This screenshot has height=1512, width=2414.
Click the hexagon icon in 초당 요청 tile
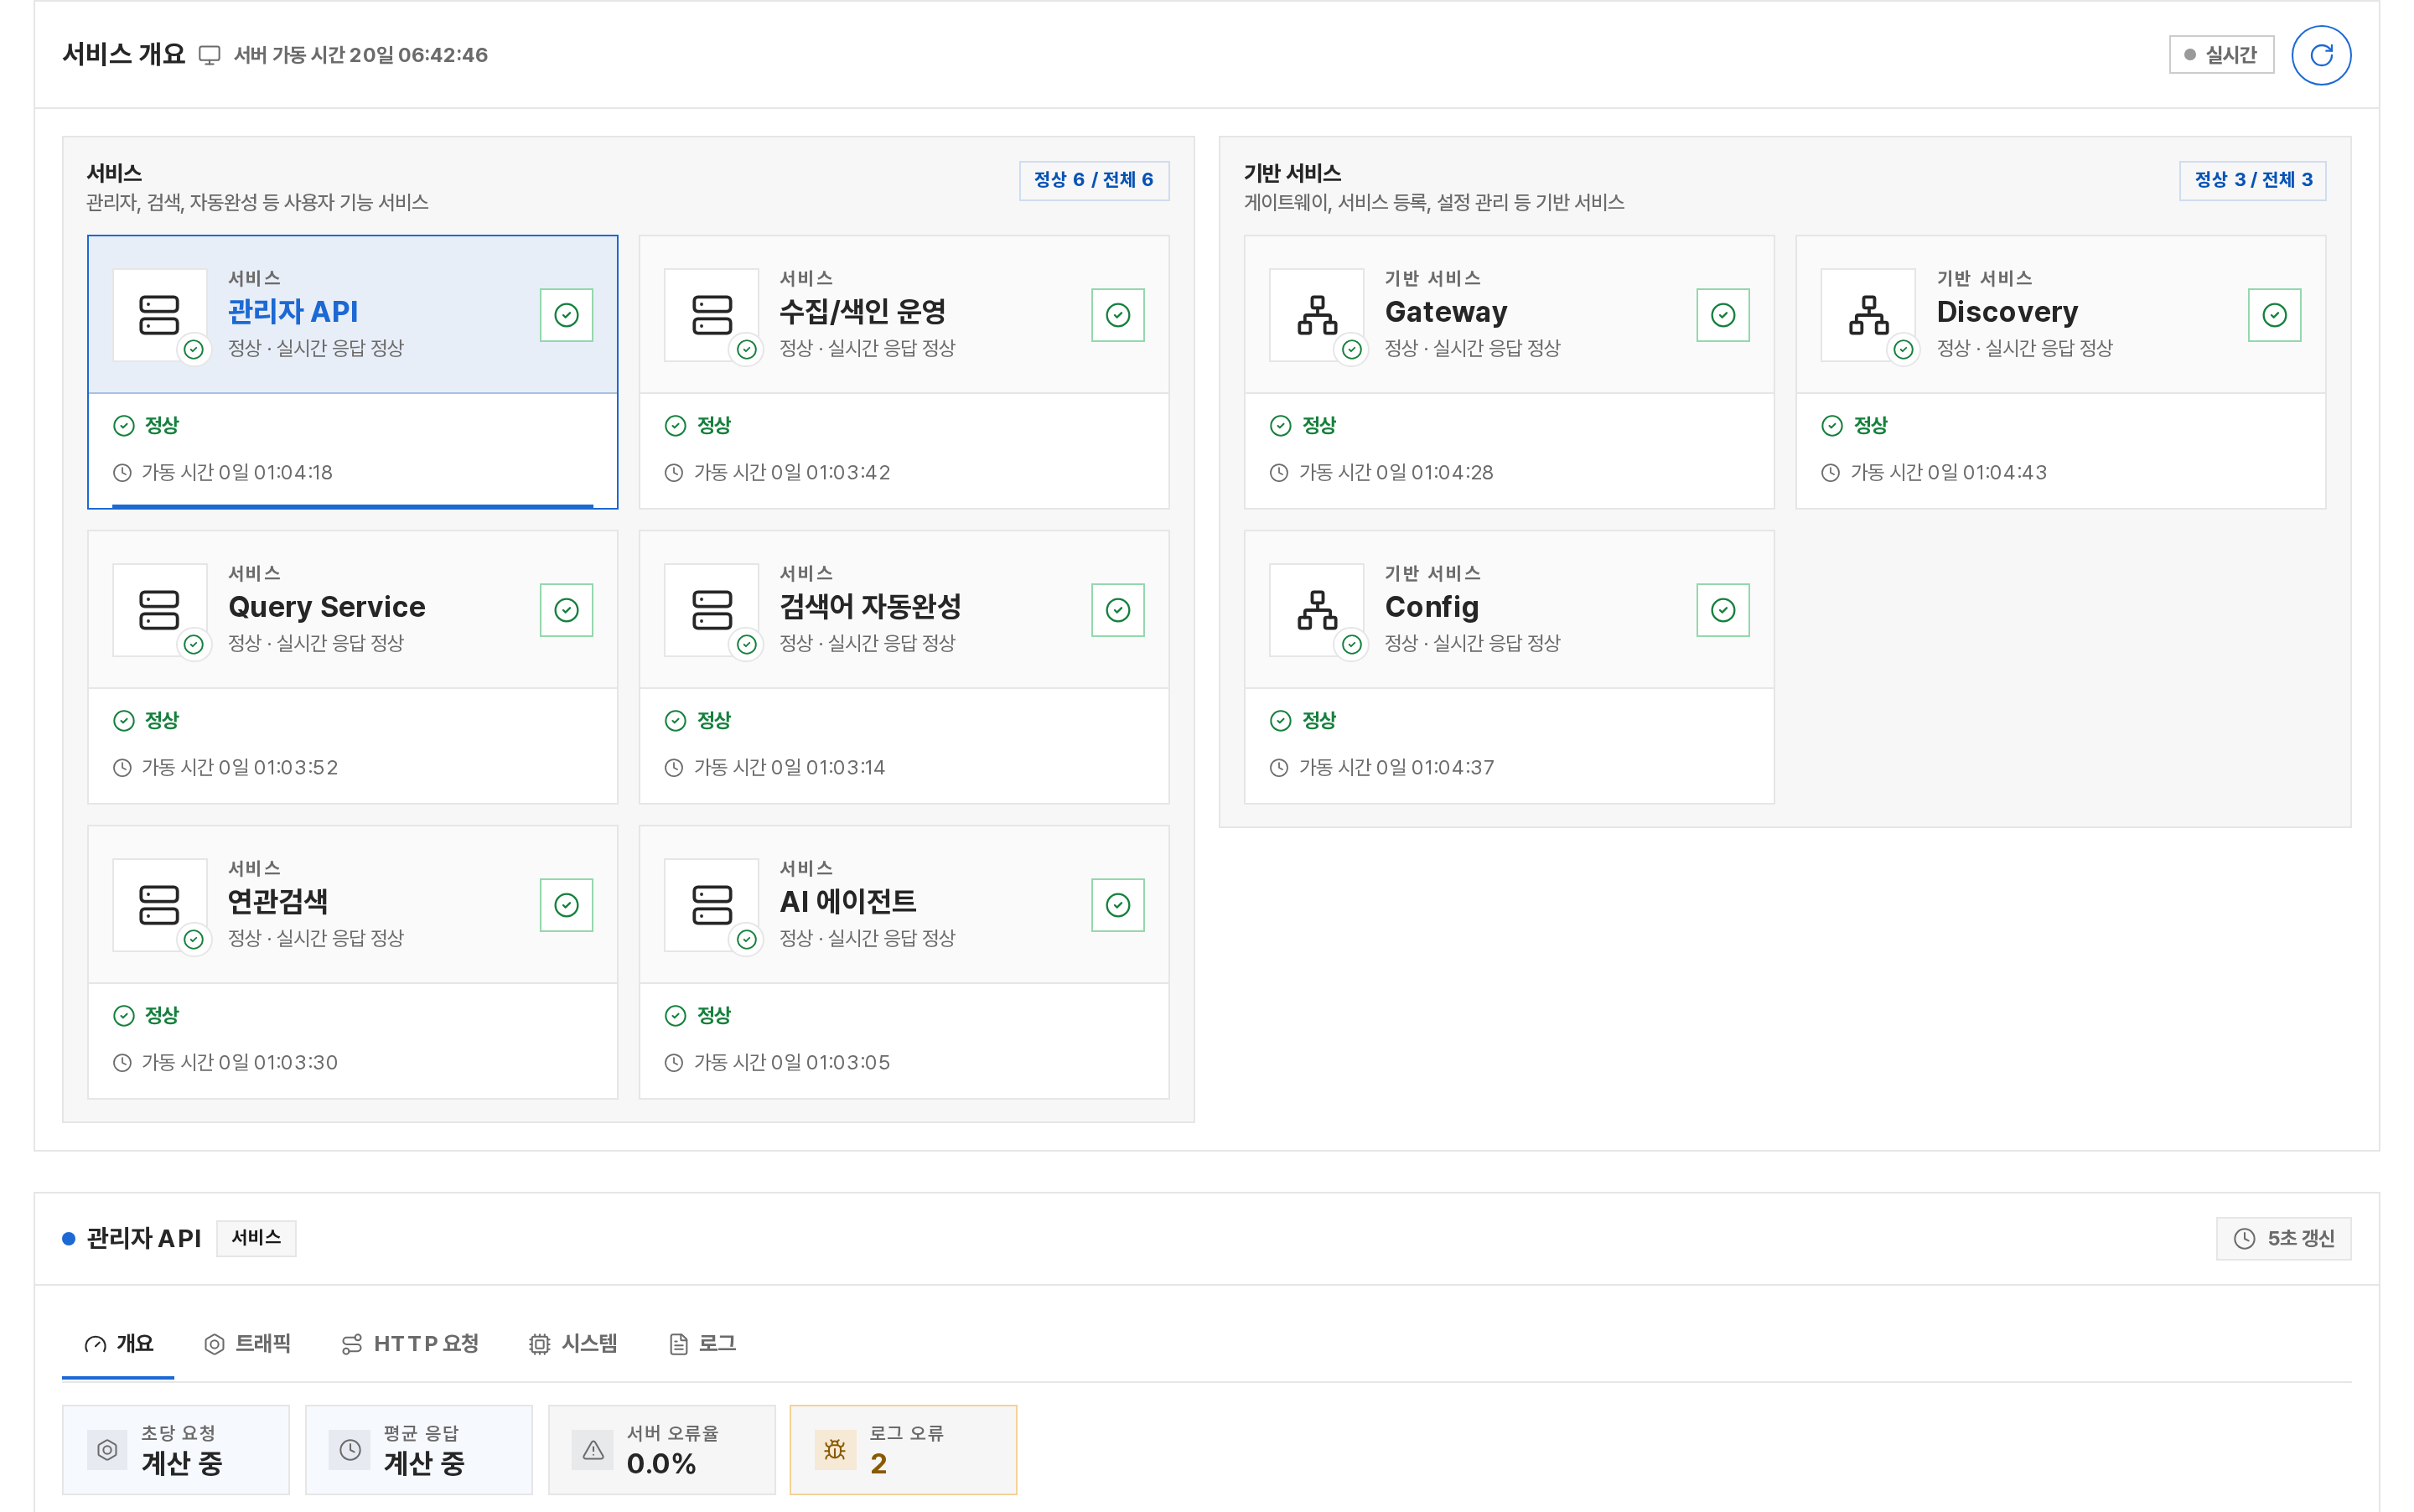pyautogui.click(x=107, y=1449)
